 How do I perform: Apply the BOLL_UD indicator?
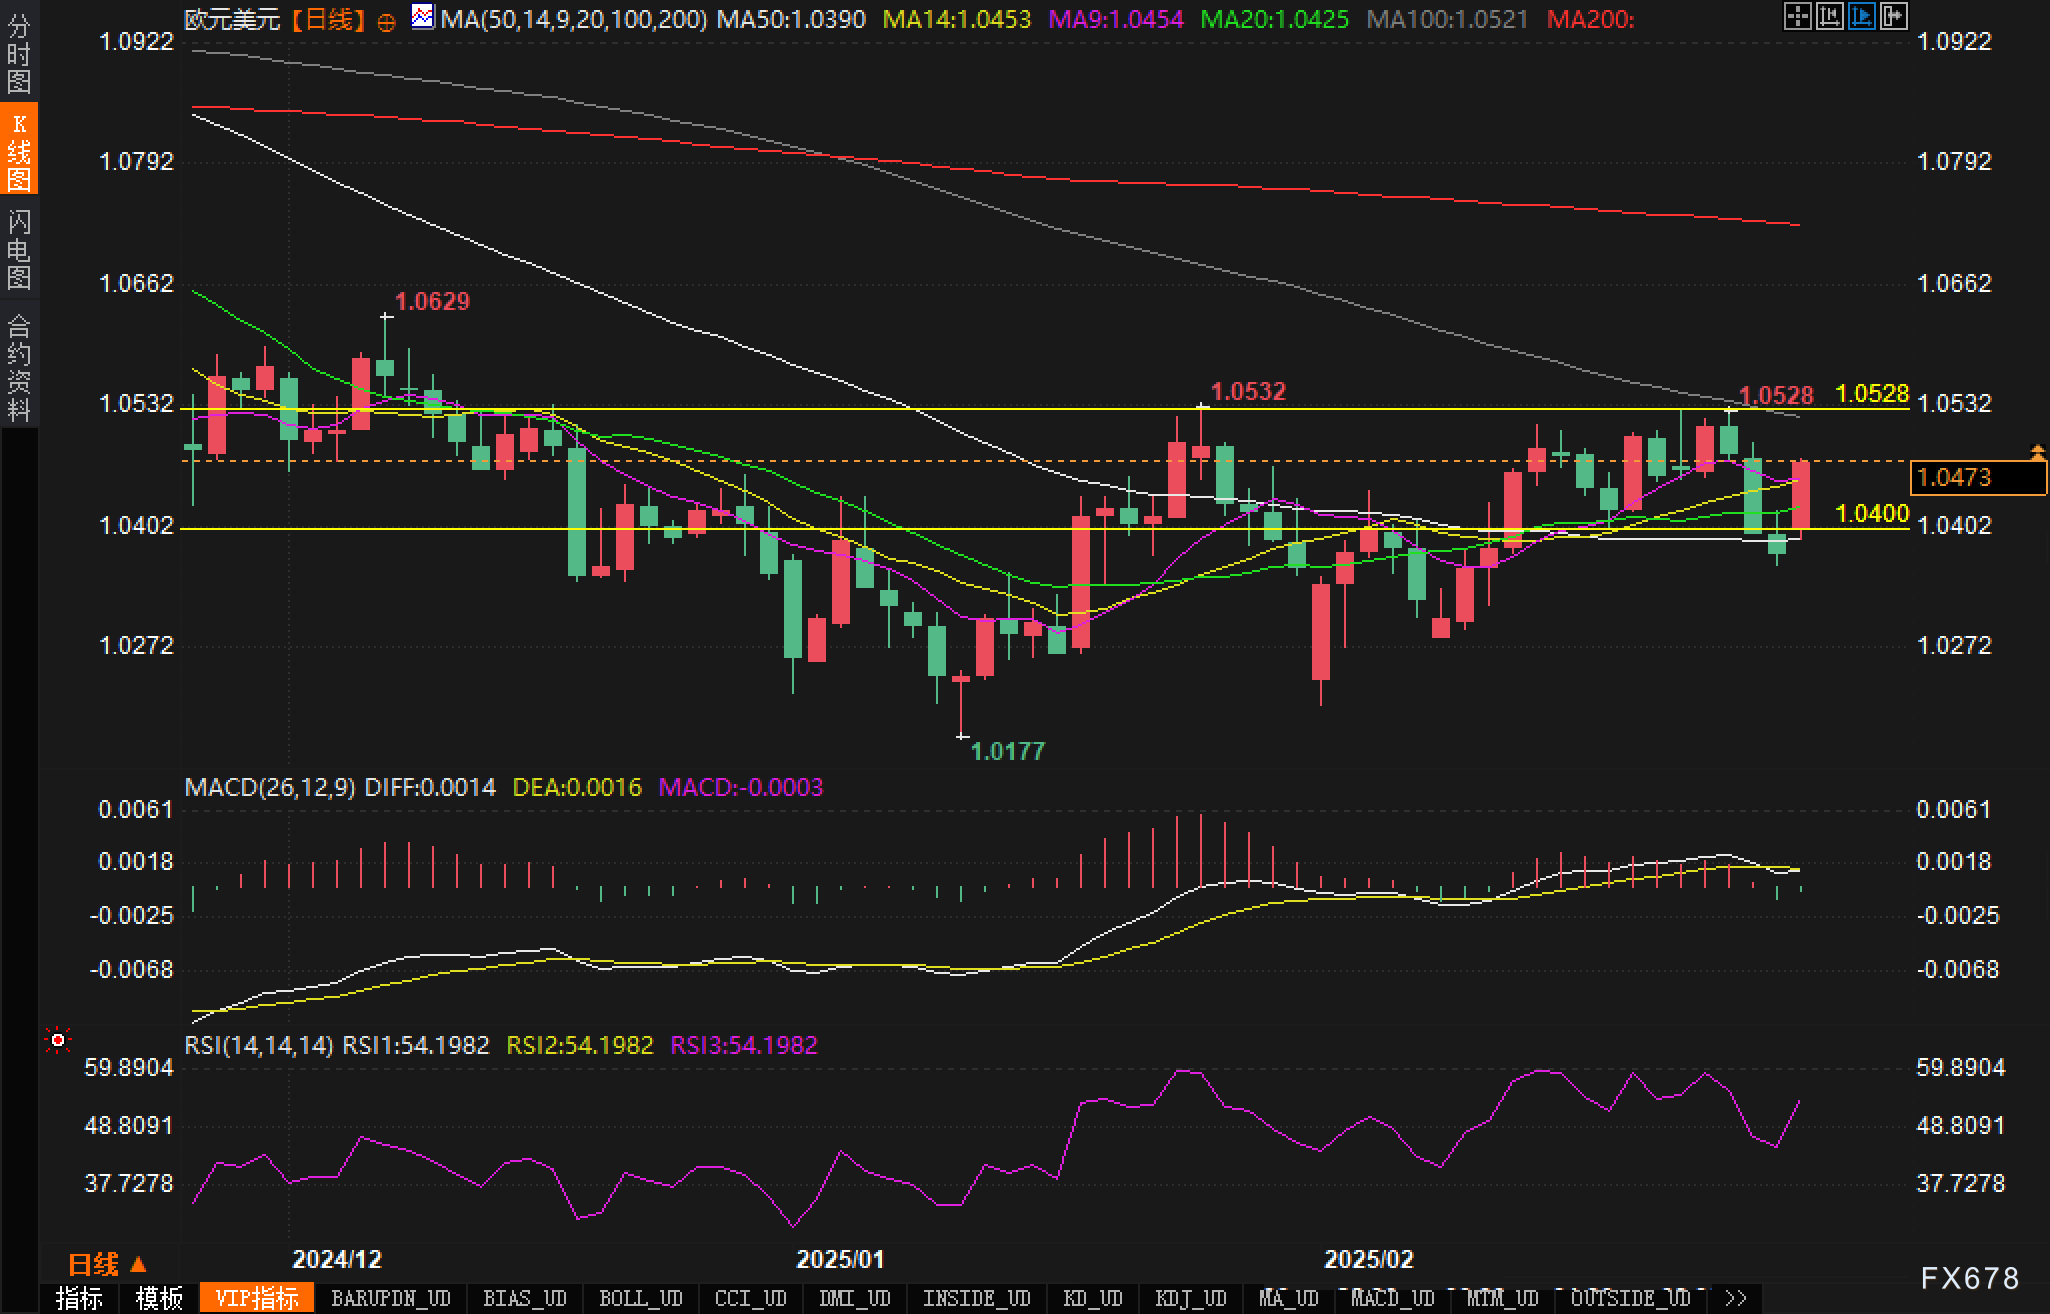pyautogui.click(x=640, y=1298)
